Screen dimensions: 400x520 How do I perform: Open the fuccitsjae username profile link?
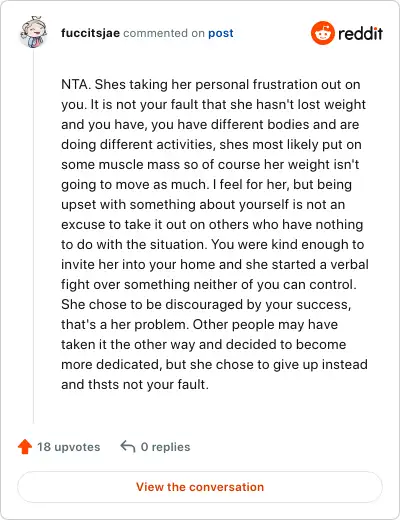point(90,33)
